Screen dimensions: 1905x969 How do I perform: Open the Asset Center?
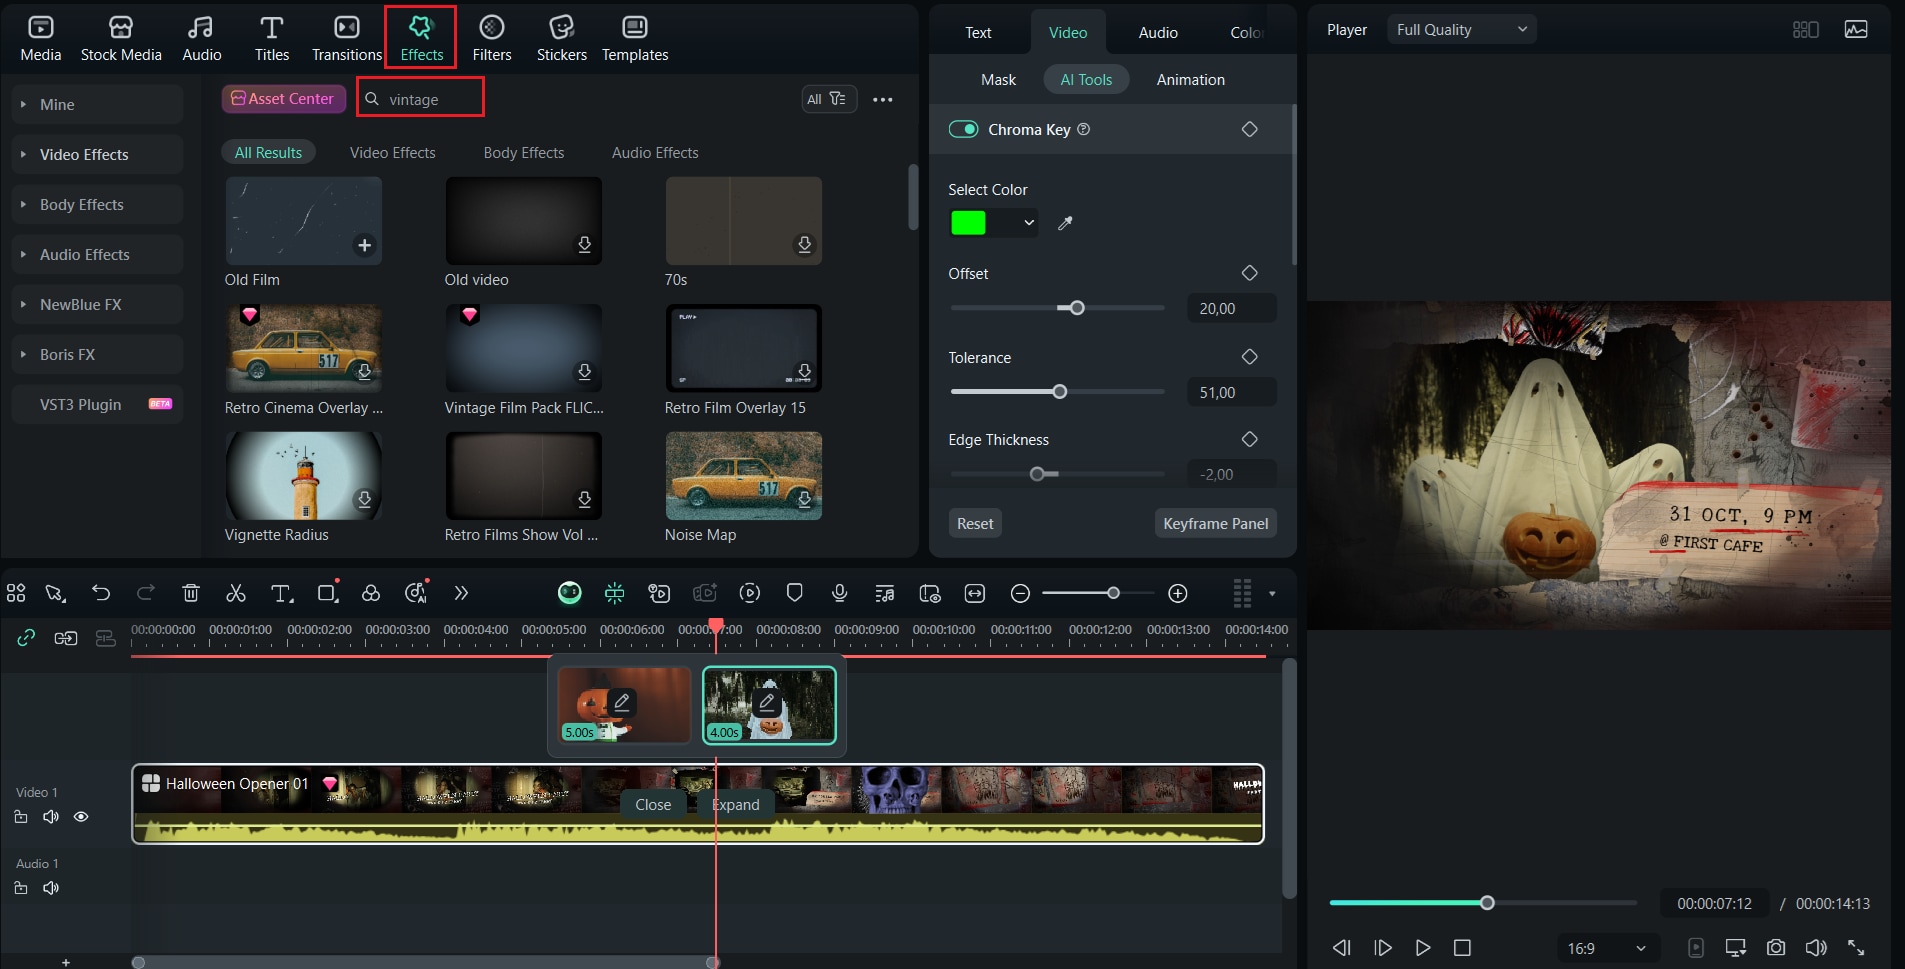tap(284, 98)
